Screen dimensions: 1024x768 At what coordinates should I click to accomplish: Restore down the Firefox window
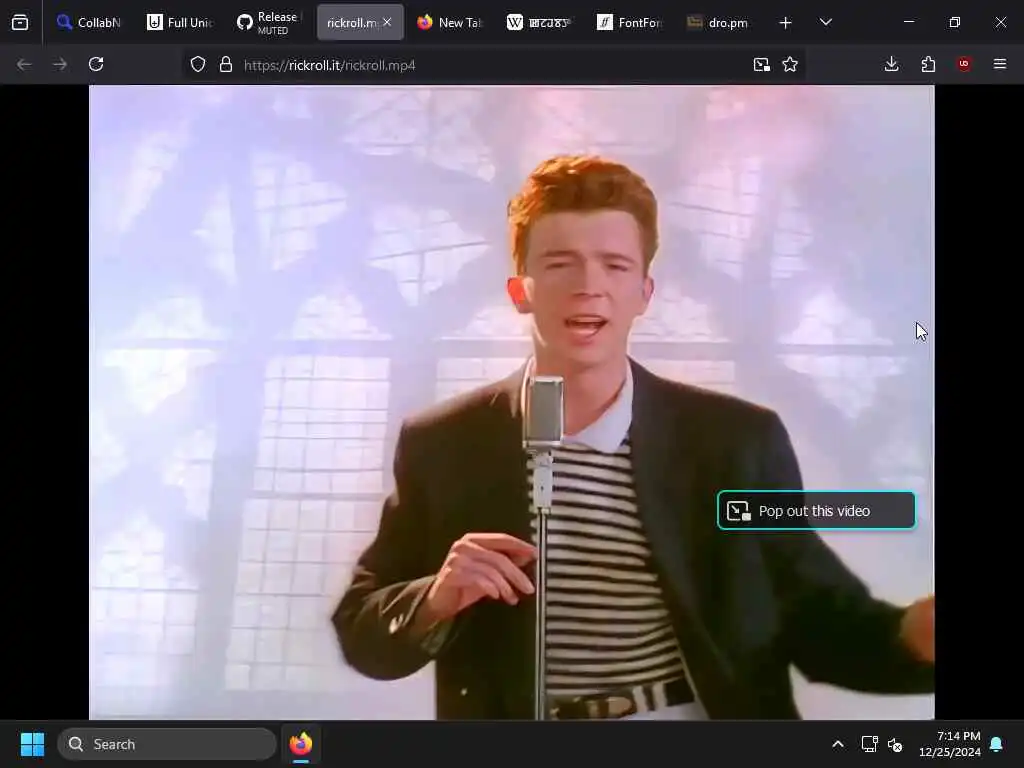[x=955, y=22]
